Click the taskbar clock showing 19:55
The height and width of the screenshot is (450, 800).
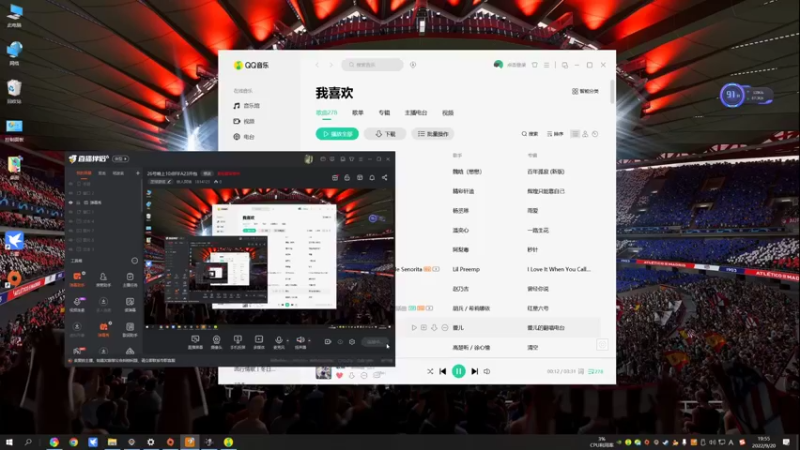[764, 442]
